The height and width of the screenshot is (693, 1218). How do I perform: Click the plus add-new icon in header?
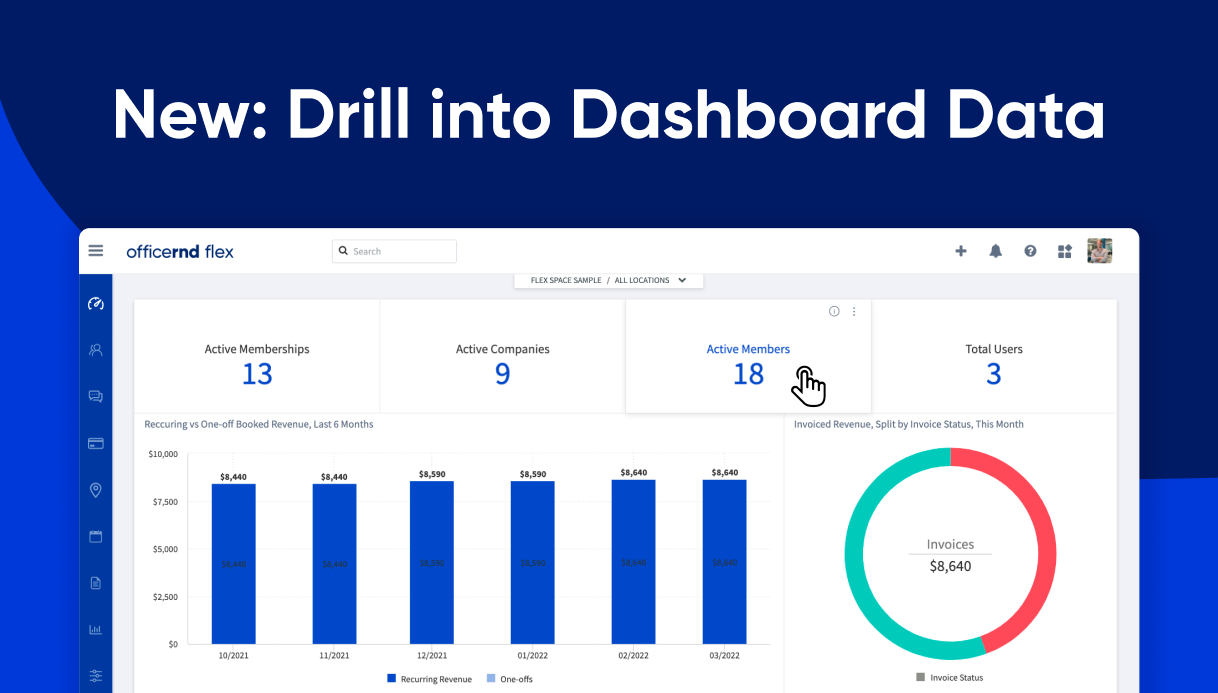961,251
